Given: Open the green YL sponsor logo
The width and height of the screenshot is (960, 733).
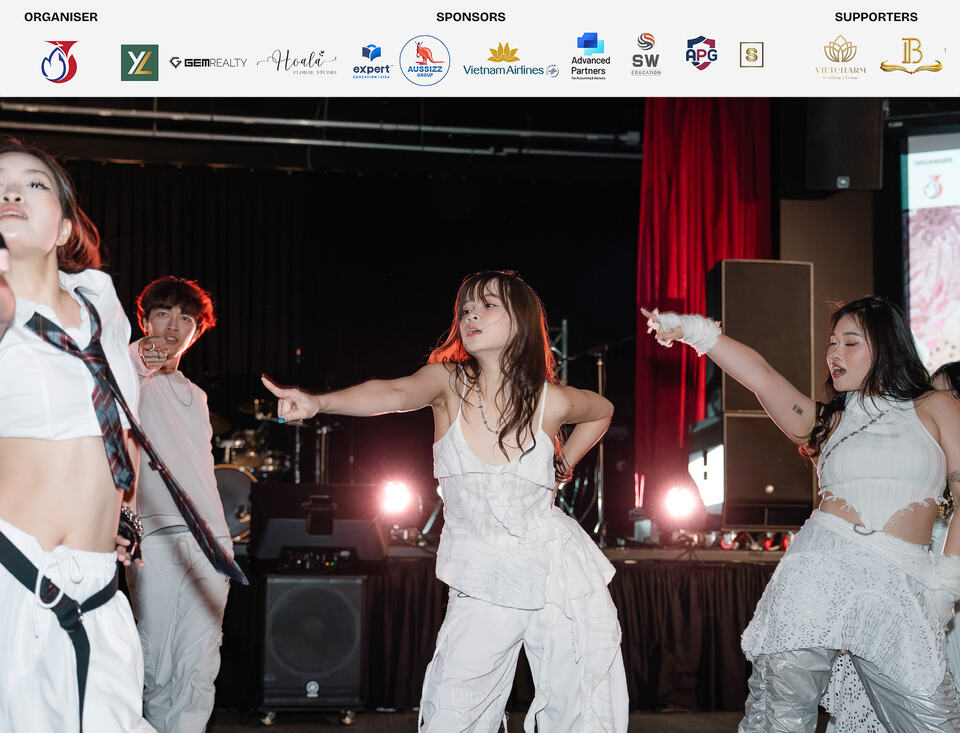Looking at the screenshot, I should 140,62.
